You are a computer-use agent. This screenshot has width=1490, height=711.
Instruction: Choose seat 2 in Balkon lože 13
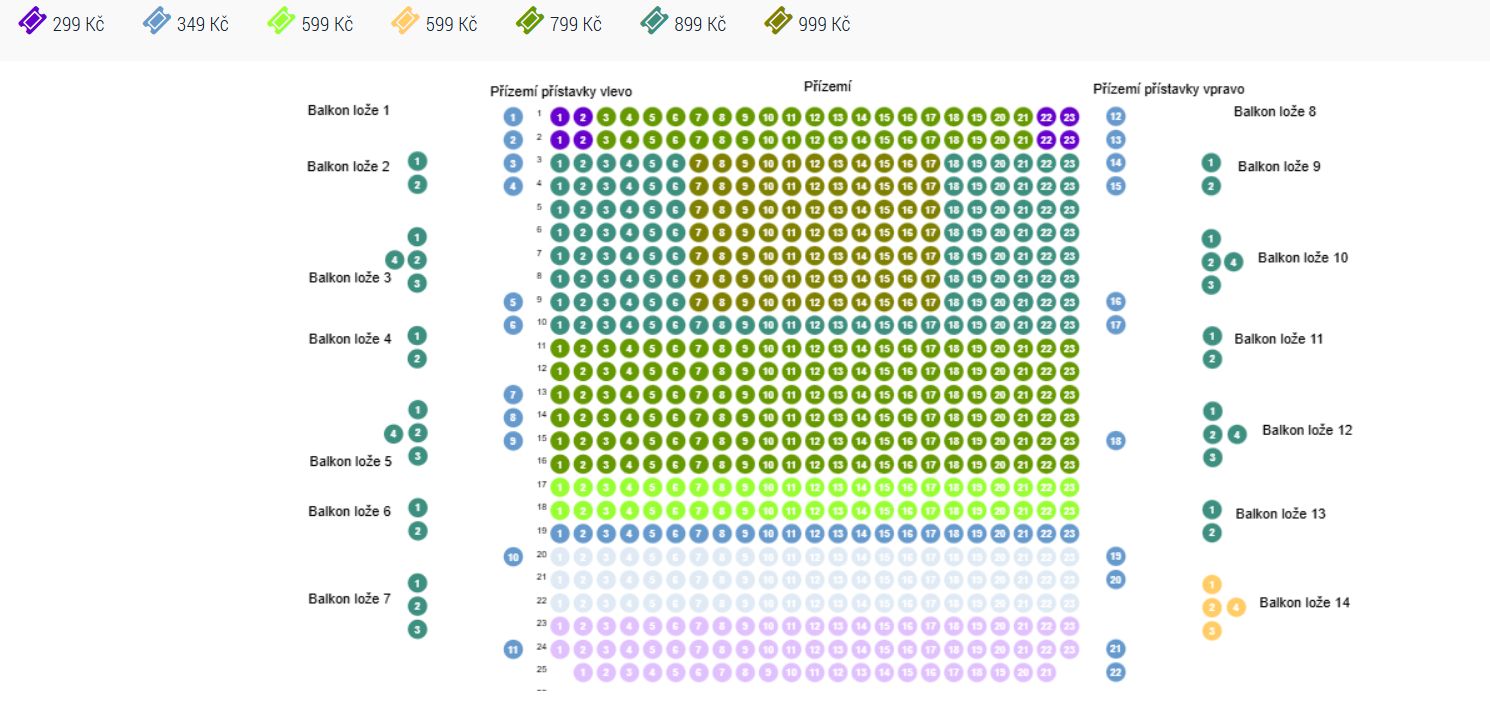1212,533
